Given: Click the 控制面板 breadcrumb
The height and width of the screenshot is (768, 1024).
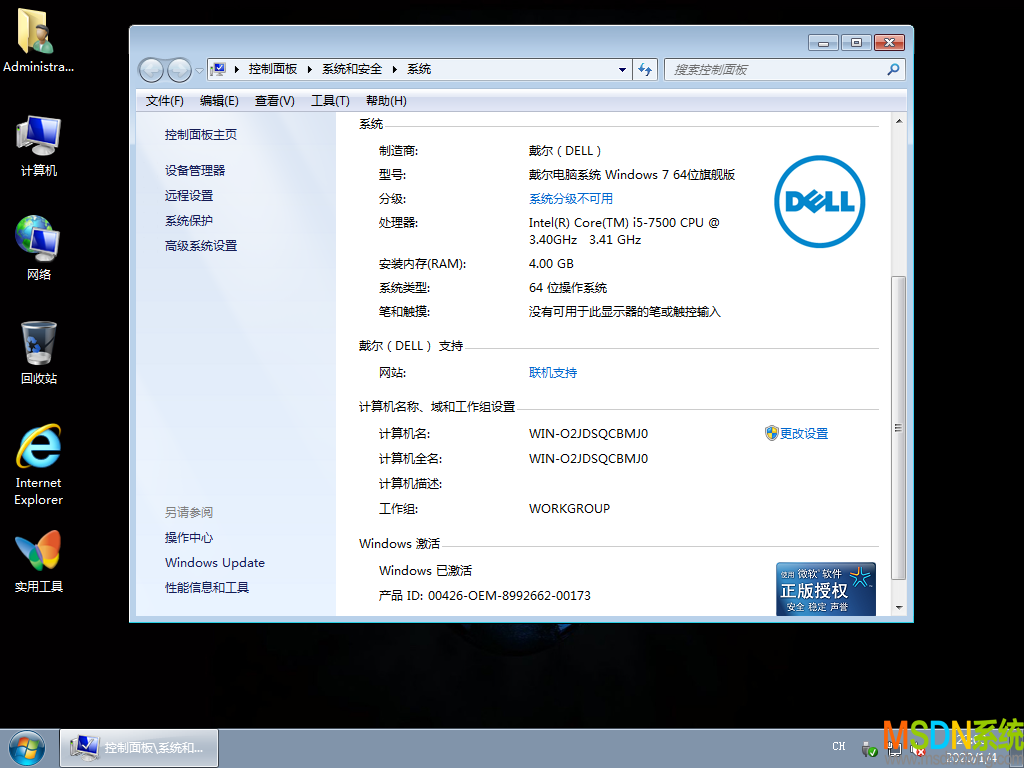Looking at the screenshot, I should [x=273, y=69].
